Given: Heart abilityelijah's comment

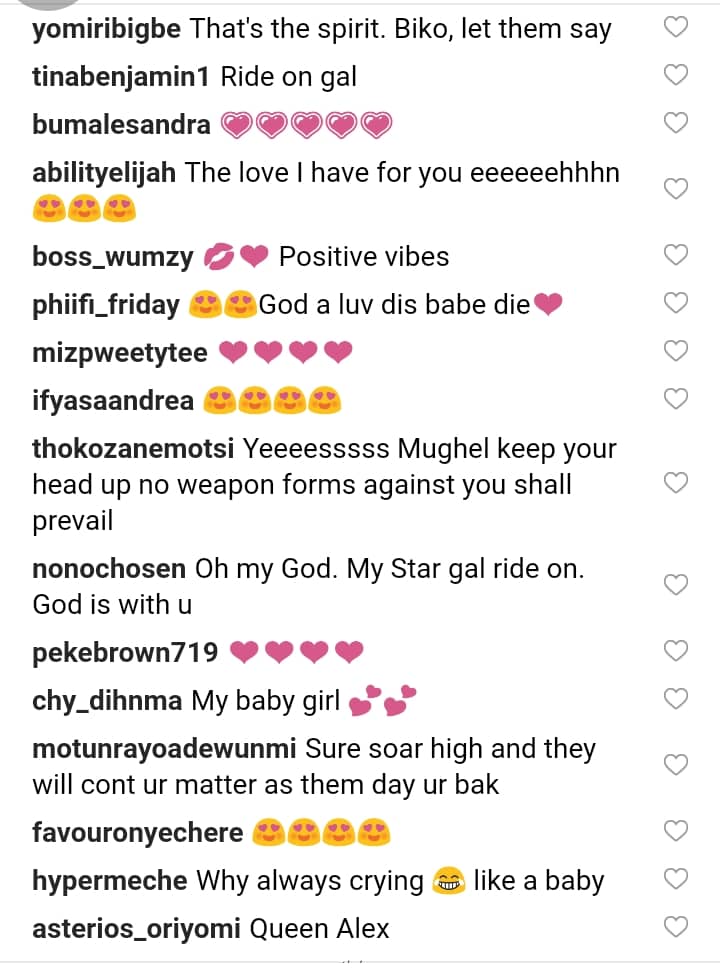Looking at the screenshot, I should tap(677, 188).
